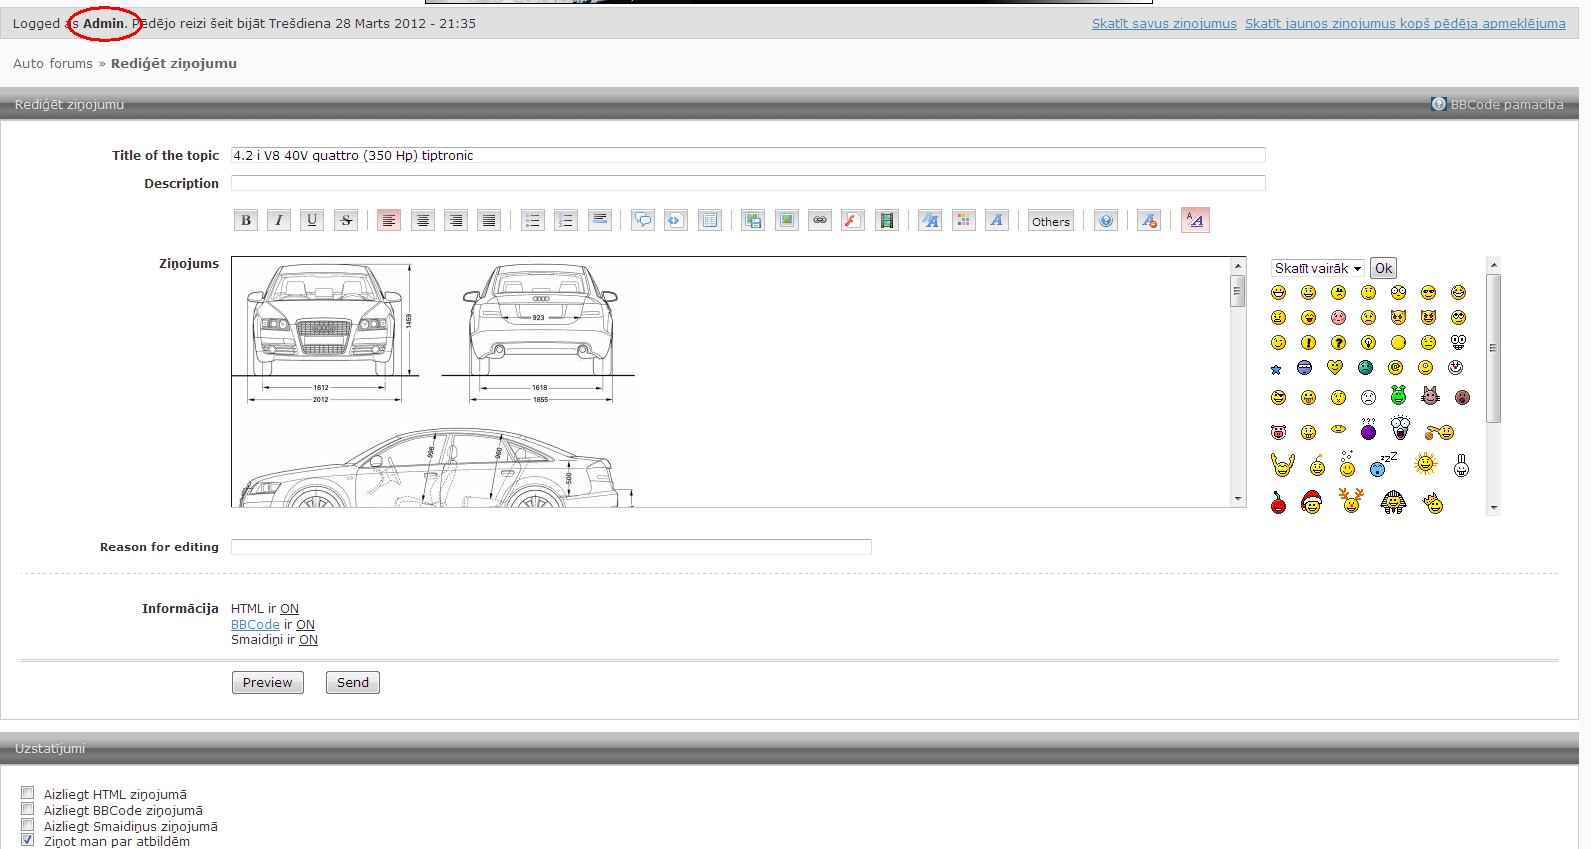Open the BBCode link under Informācija
The image size is (1591, 849).
point(255,624)
